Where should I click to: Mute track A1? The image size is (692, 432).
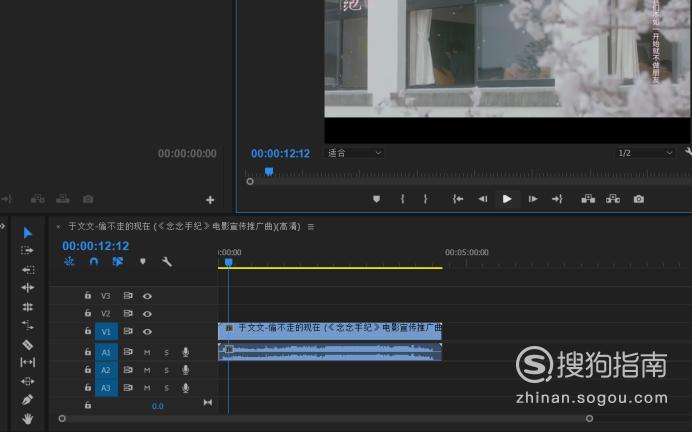click(x=147, y=352)
